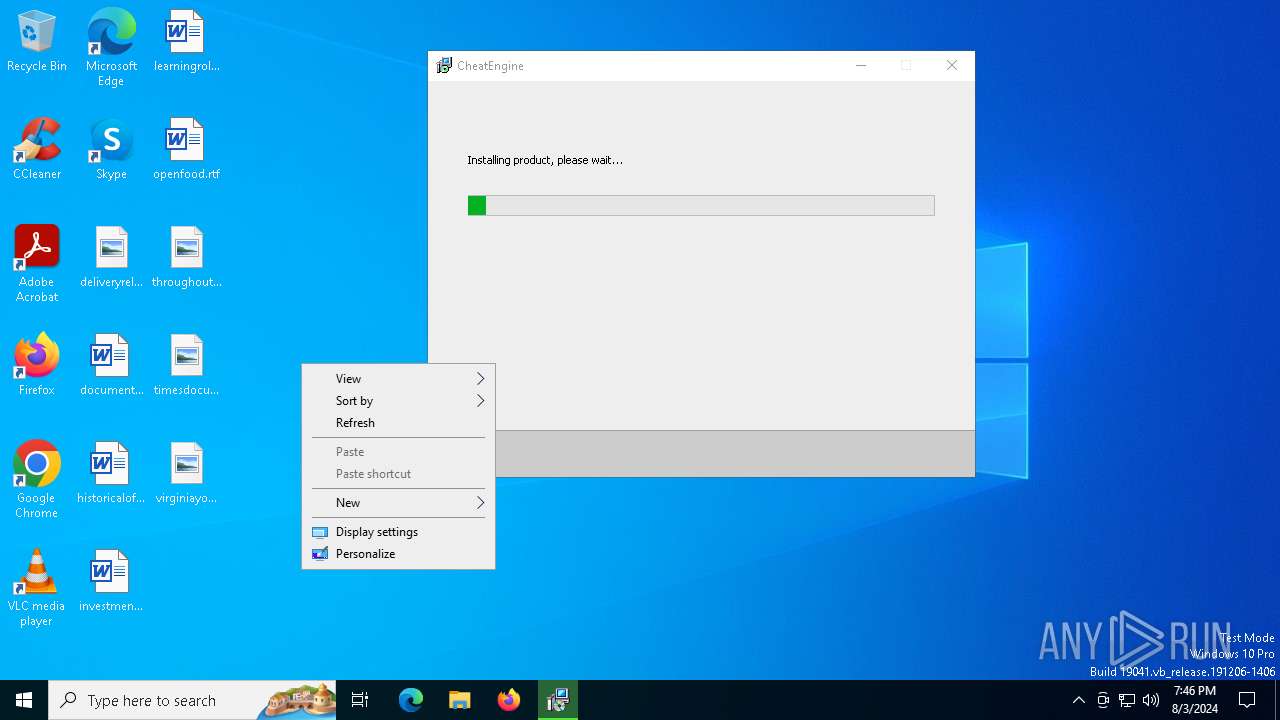This screenshot has width=1280, height=720.
Task: Choose Refresh from the context menu
Action: click(398, 423)
